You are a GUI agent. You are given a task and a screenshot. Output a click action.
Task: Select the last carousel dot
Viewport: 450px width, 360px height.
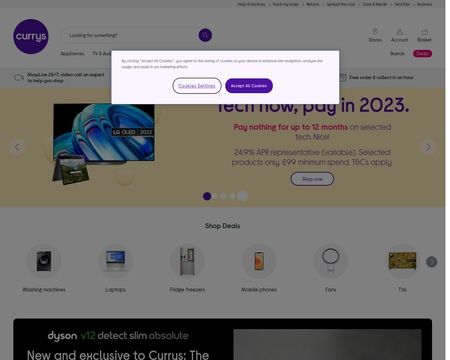click(x=243, y=196)
